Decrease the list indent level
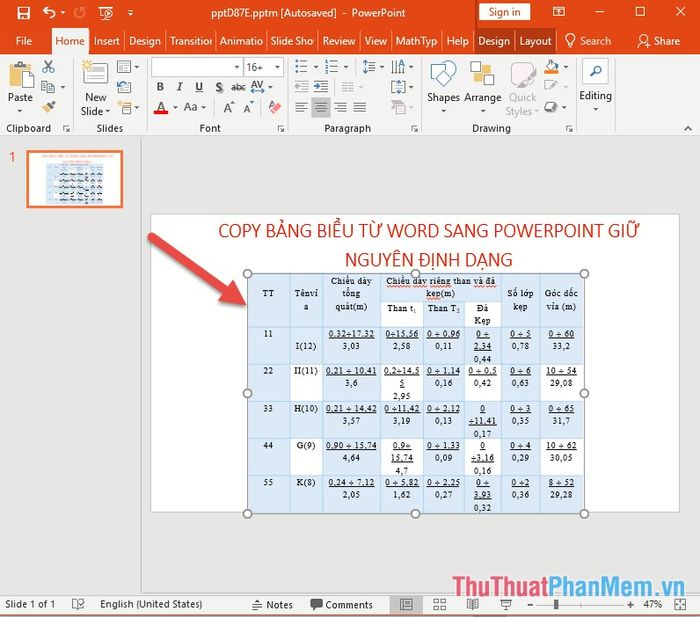Viewport: 700px width, 617px height. point(301,86)
